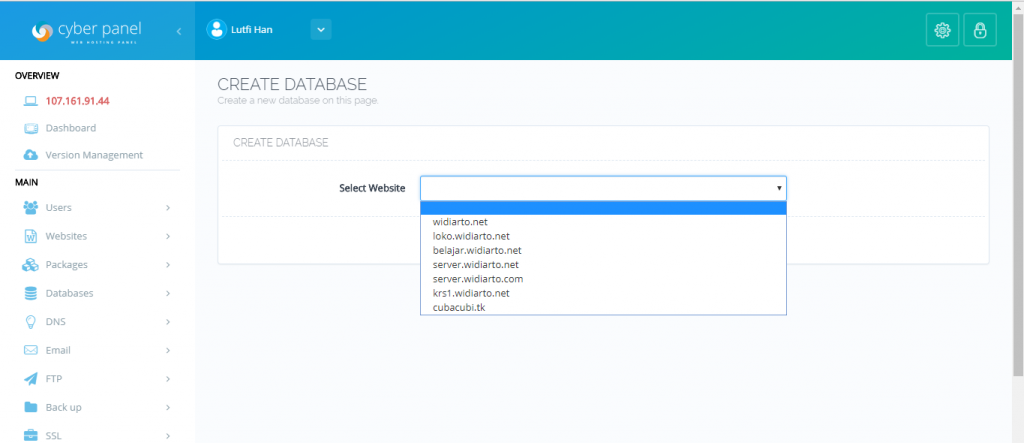Open the Users menu label

pos(59,208)
